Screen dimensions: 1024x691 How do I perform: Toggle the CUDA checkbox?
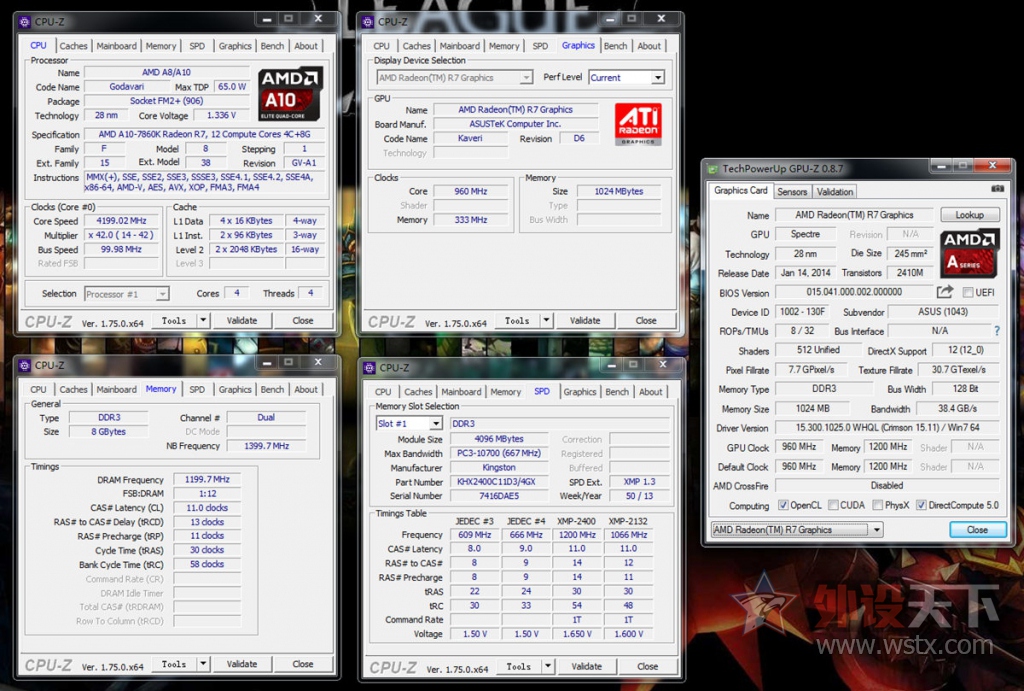833,505
